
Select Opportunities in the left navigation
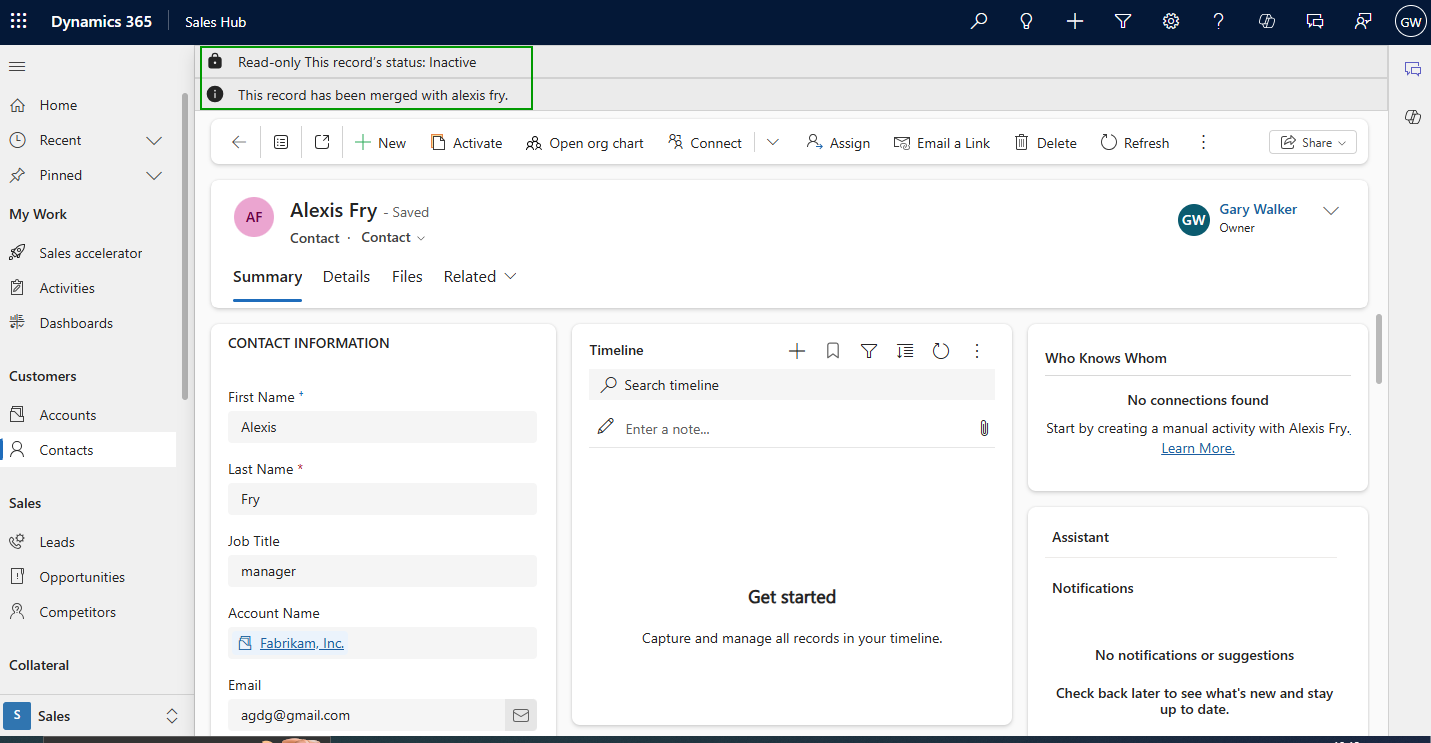click(x=82, y=577)
